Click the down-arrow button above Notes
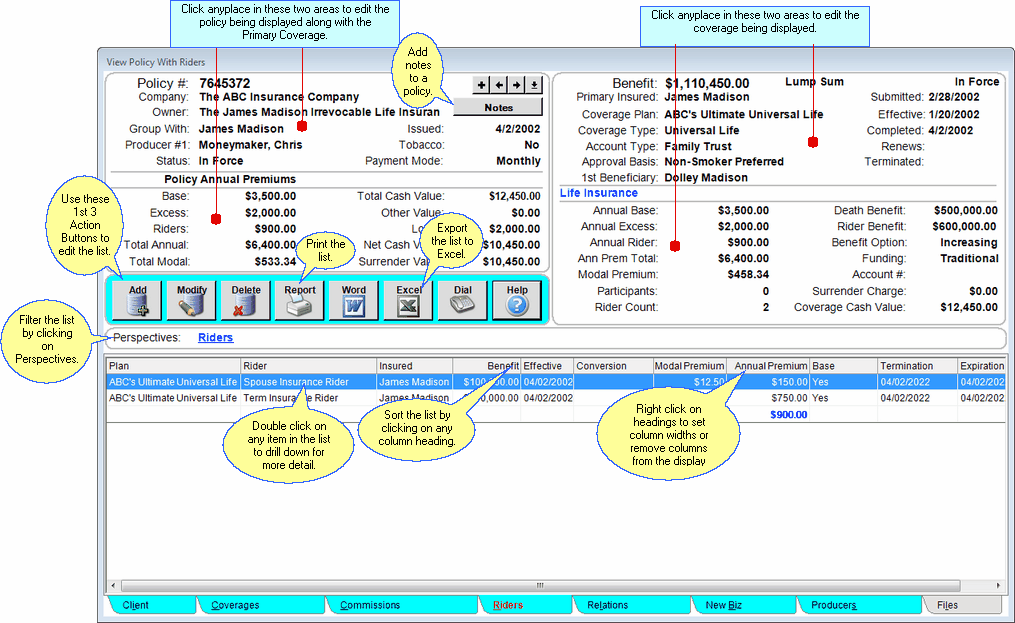 tap(534, 85)
